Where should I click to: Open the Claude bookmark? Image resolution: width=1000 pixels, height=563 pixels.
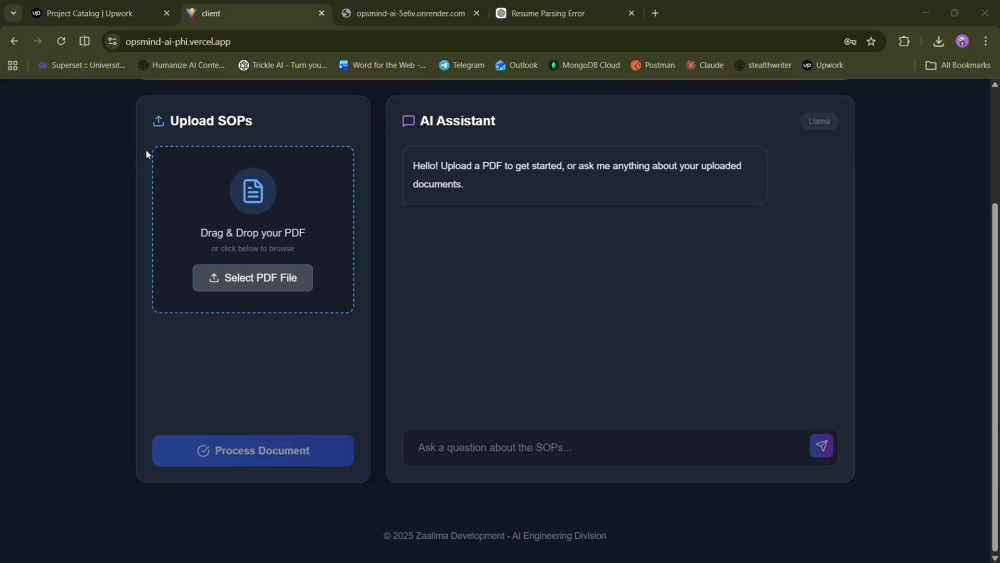tap(705, 65)
